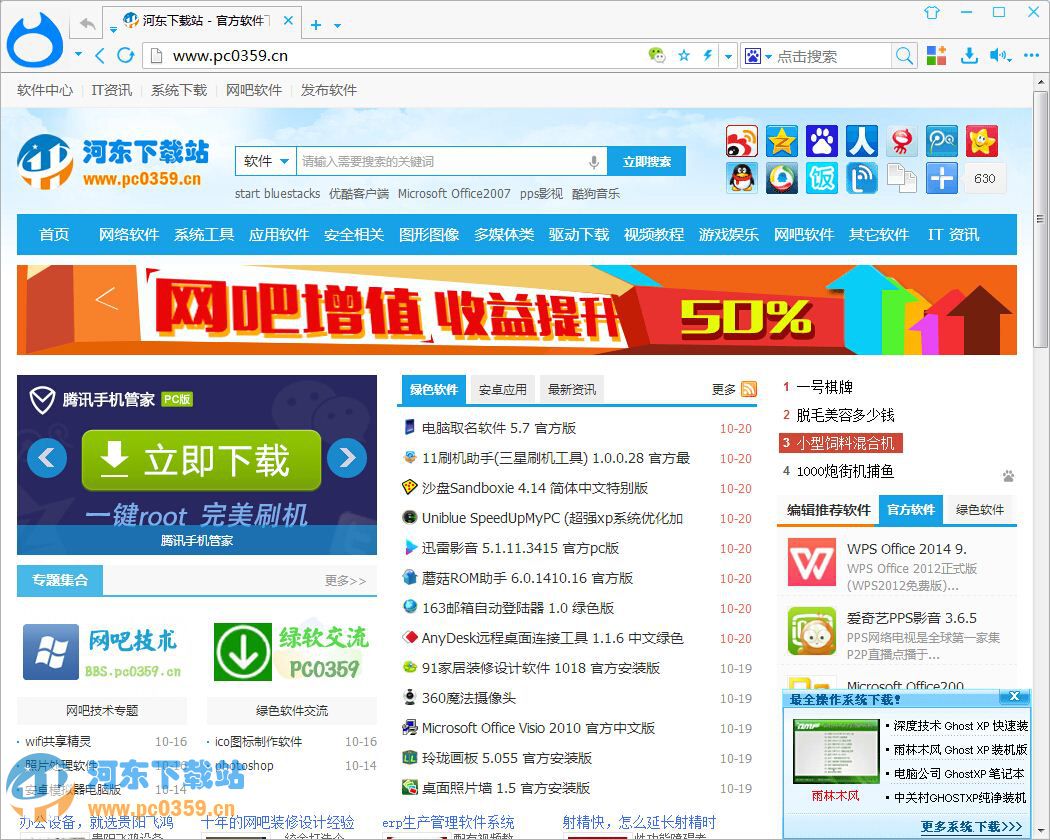Select the 官方软件 recommendation tab
The height and width of the screenshot is (840, 1050).
911,510
